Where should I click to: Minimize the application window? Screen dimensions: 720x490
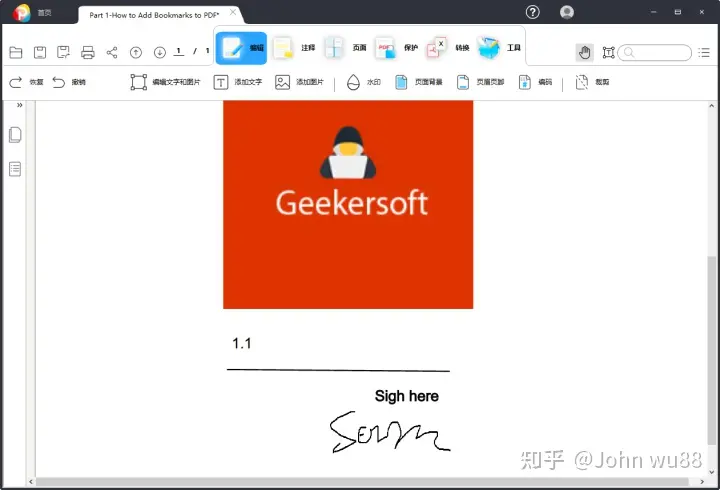[654, 12]
